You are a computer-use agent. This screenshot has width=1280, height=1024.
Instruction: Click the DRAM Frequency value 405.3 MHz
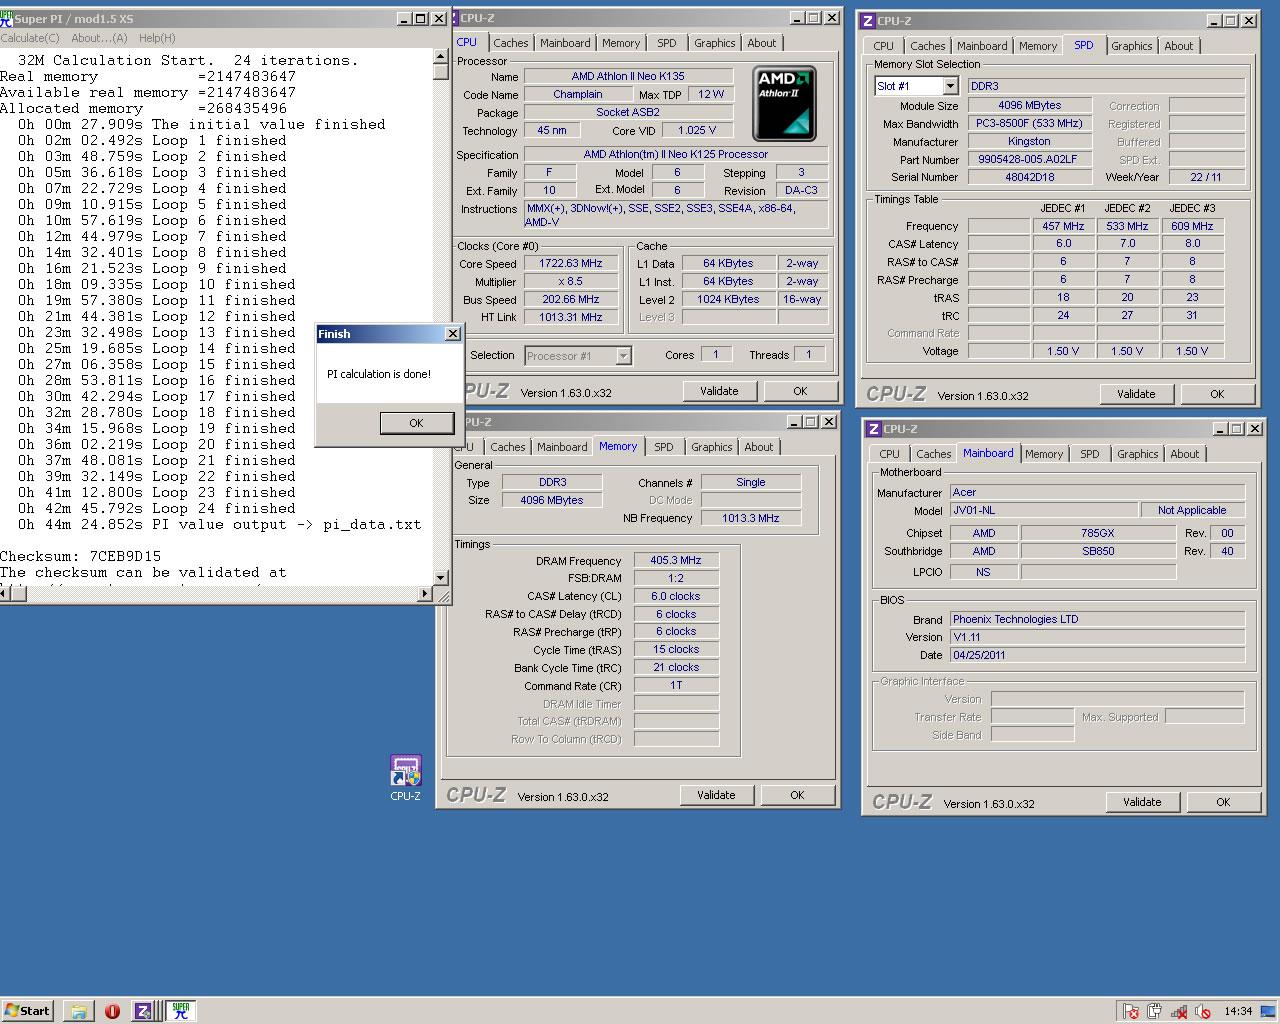676,561
